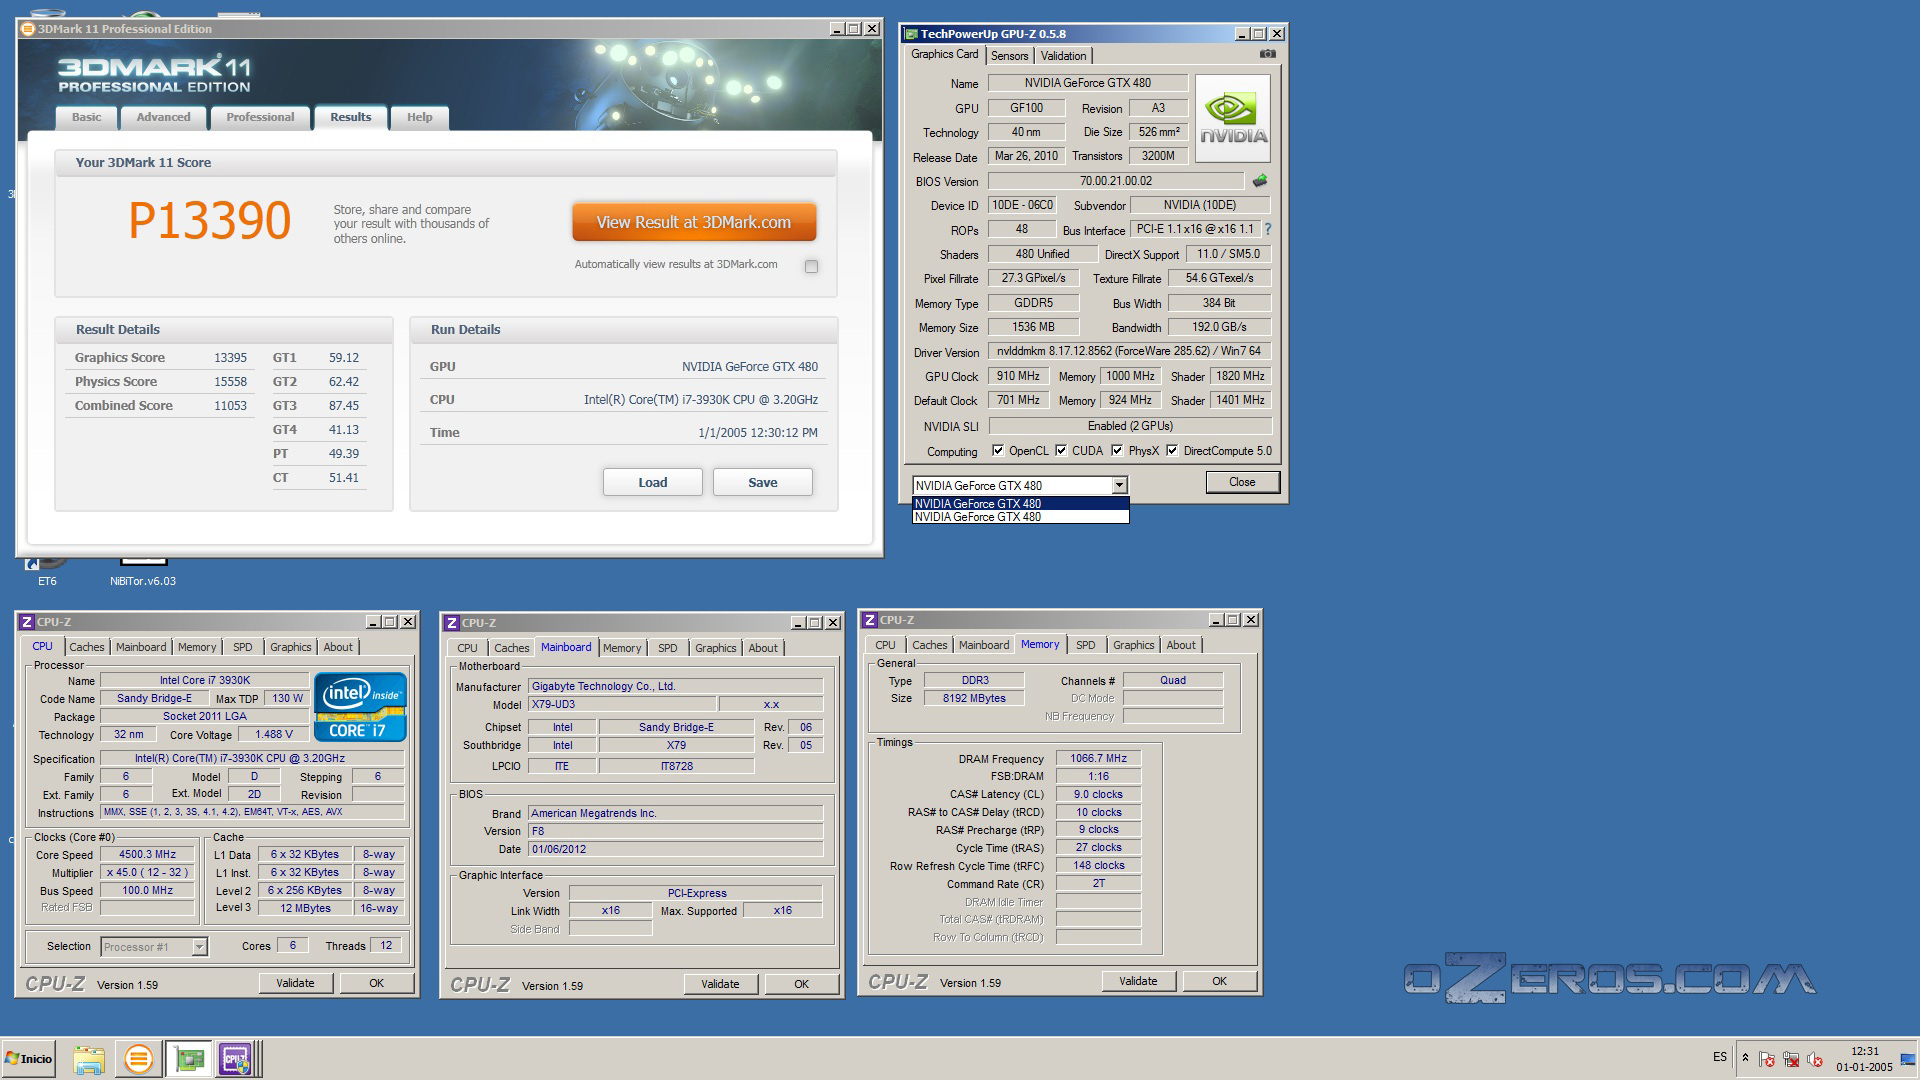The image size is (1920, 1080).
Task: Toggle the OpenCL checkbox in GPU-Z
Action: [x=997, y=450]
